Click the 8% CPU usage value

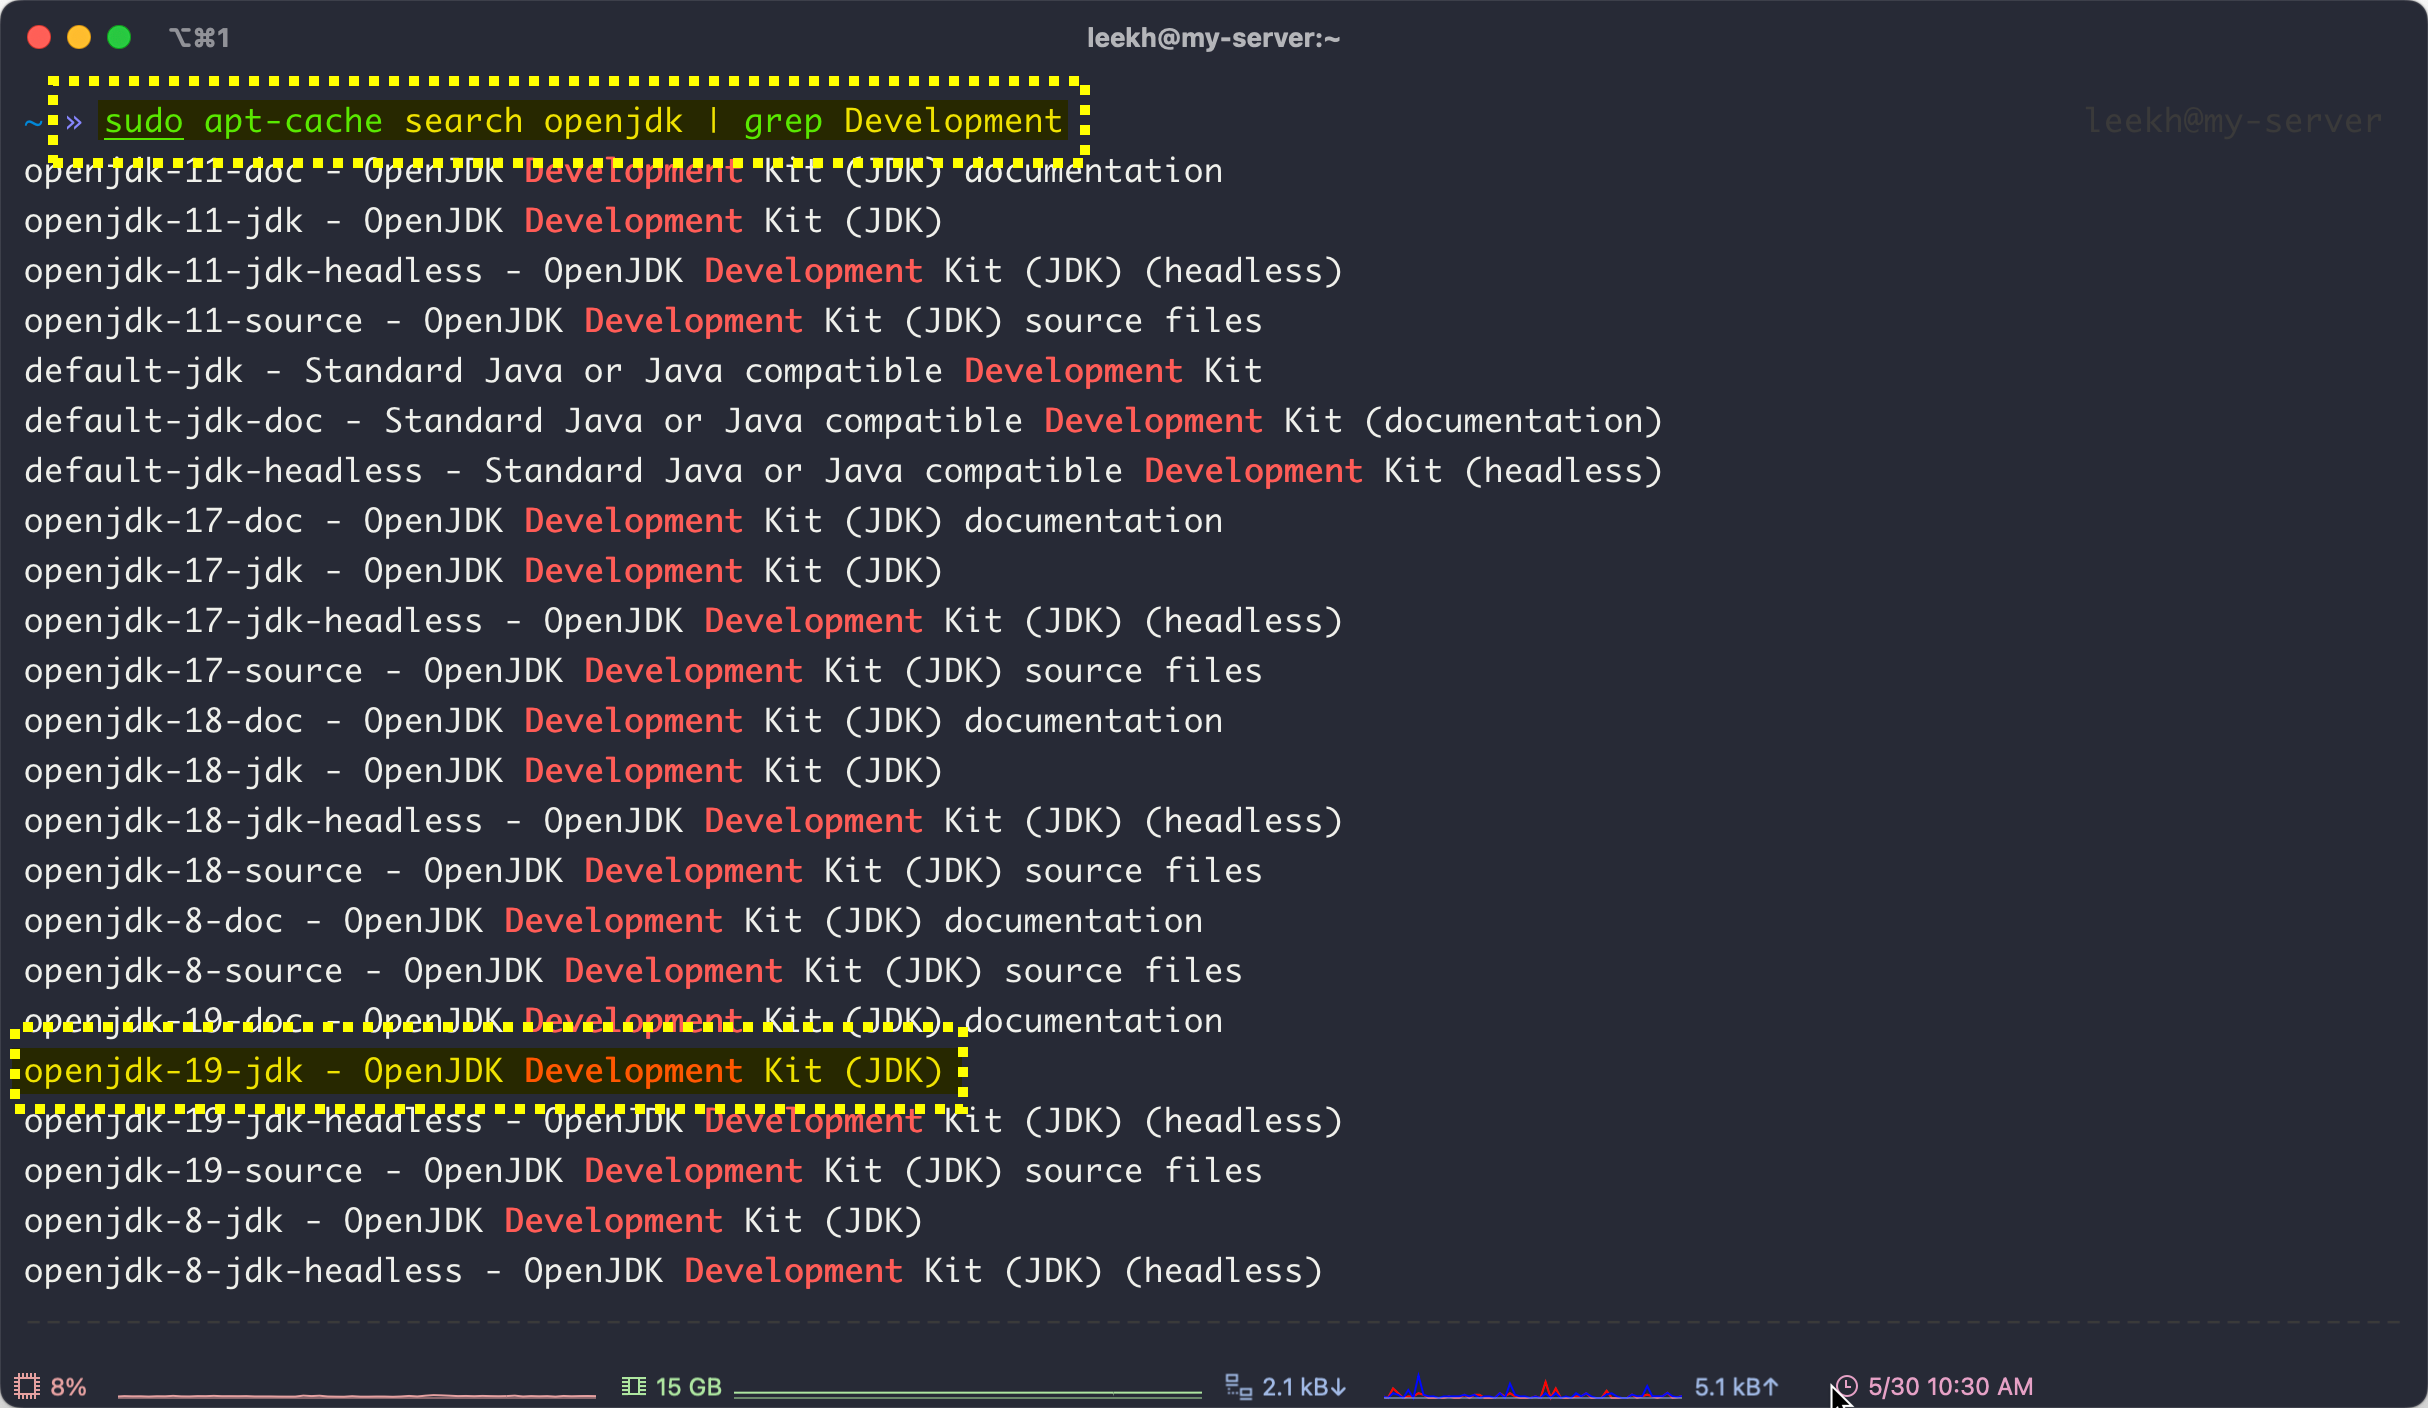click(x=68, y=1386)
